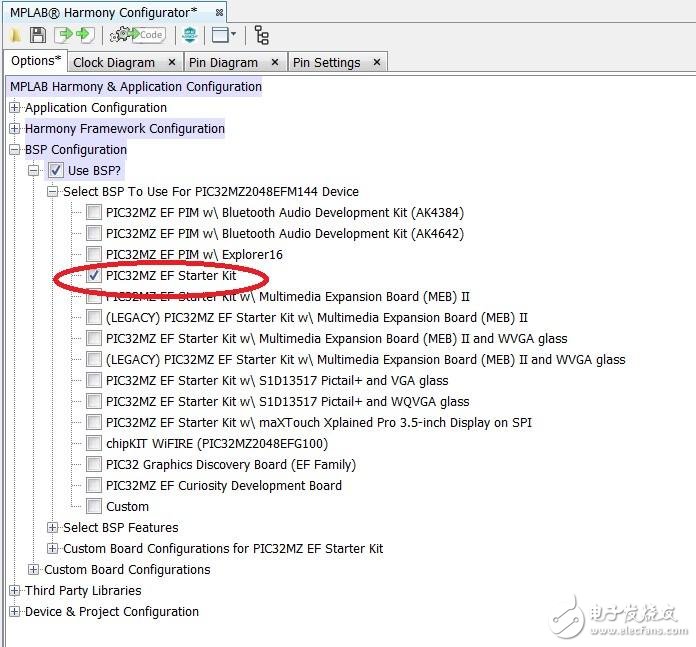Uncheck the Use BSP? checkbox
Screen dimensions: 696x647
(55, 171)
